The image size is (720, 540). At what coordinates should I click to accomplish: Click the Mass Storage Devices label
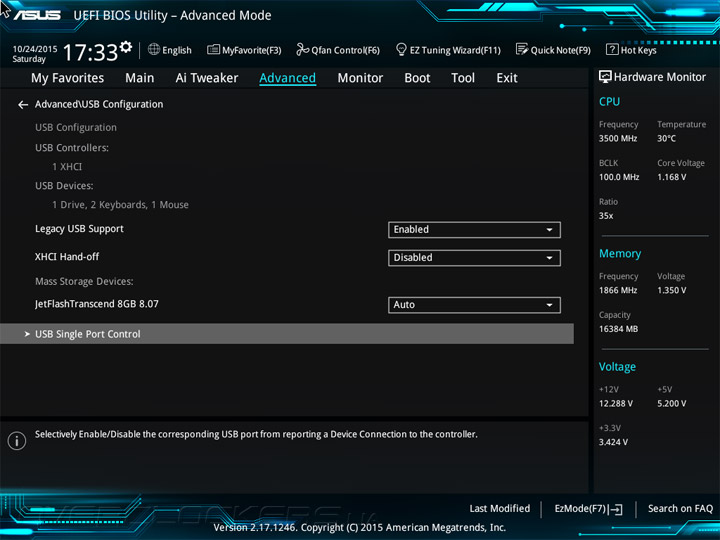84,281
